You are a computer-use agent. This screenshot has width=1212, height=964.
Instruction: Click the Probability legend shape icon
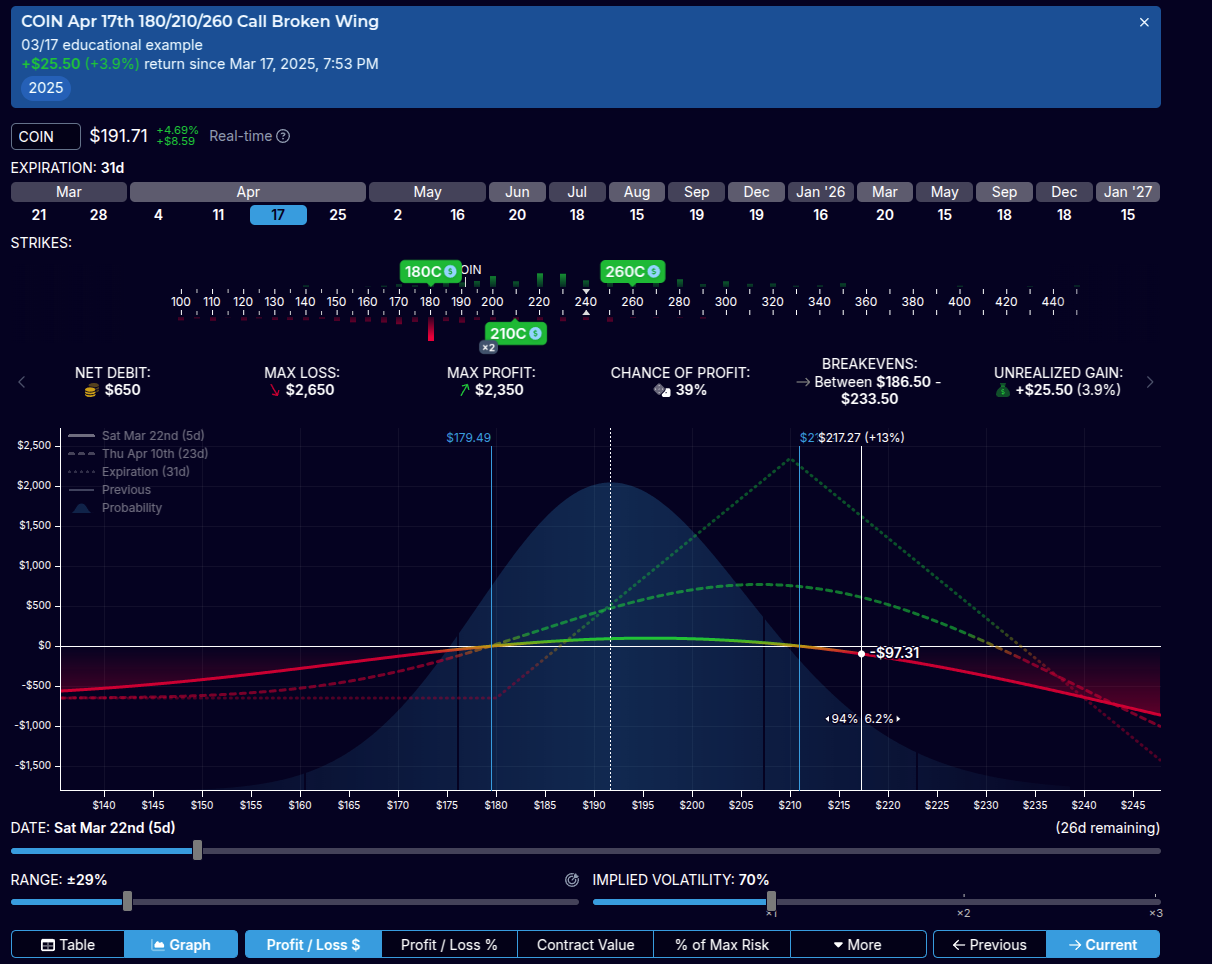(x=82, y=508)
